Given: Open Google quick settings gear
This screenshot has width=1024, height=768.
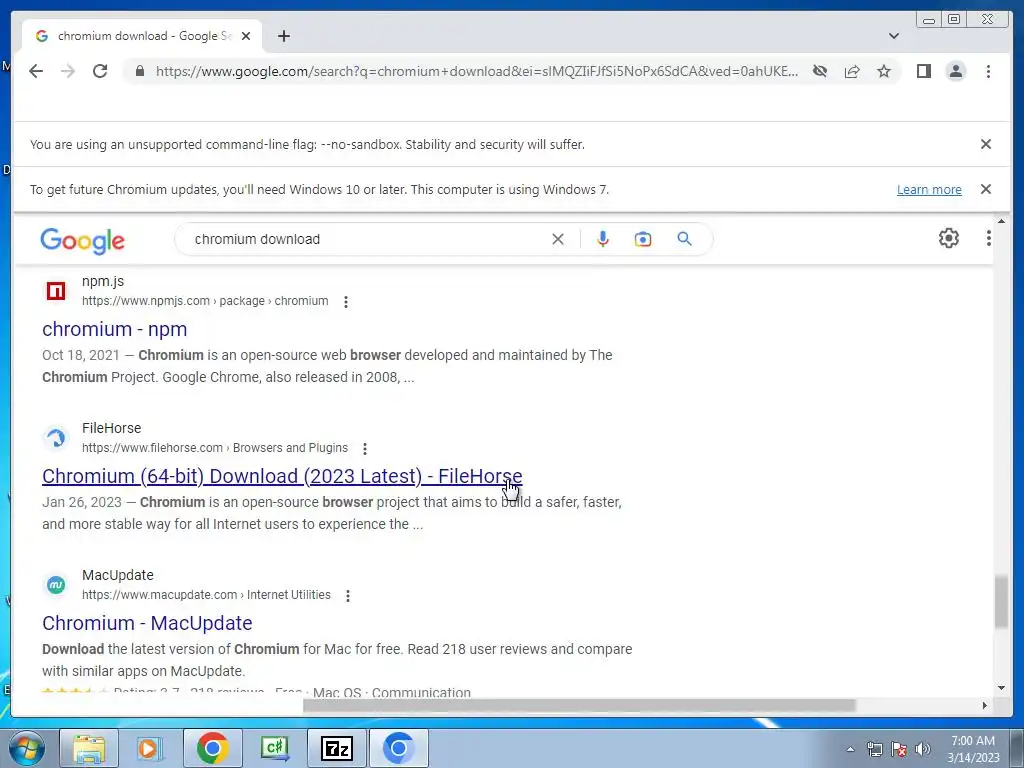Looking at the screenshot, I should click(x=949, y=238).
